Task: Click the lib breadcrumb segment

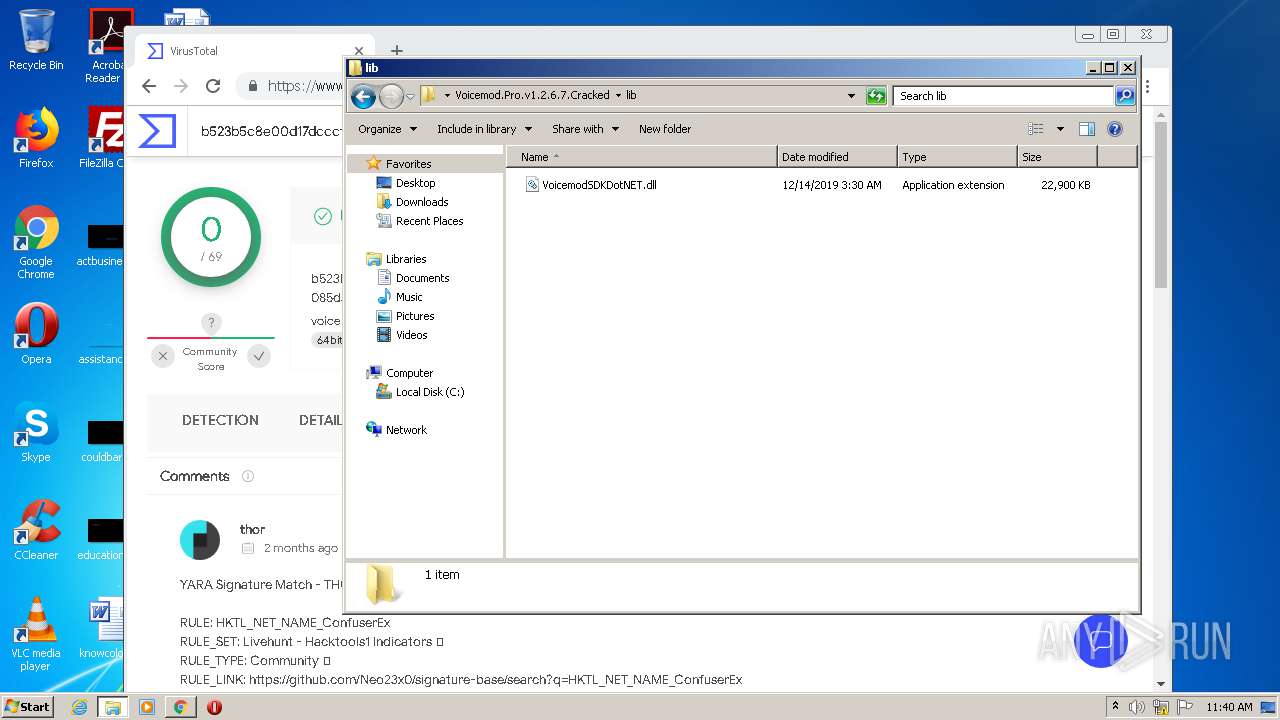Action: point(631,96)
